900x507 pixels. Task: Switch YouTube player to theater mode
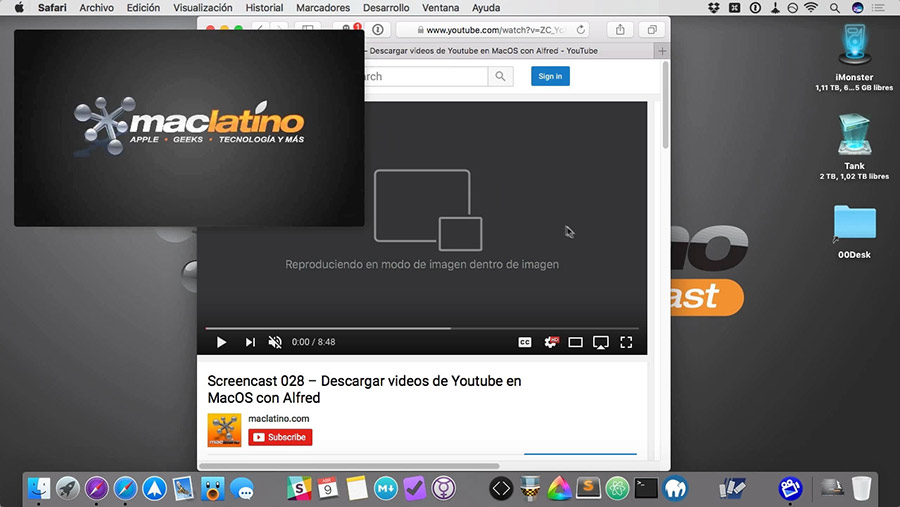coord(575,342)
